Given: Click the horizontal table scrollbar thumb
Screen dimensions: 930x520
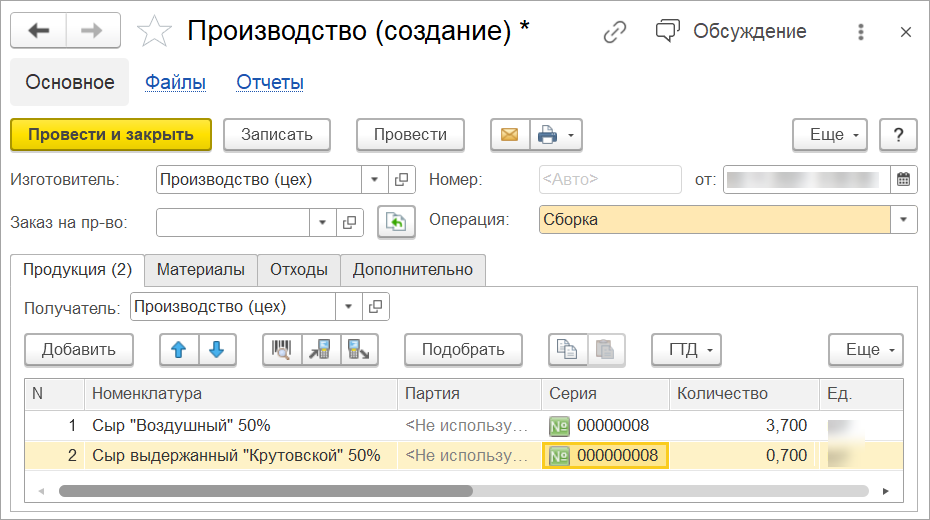Looking at the screenshot, I should click(x=266, y=491).
